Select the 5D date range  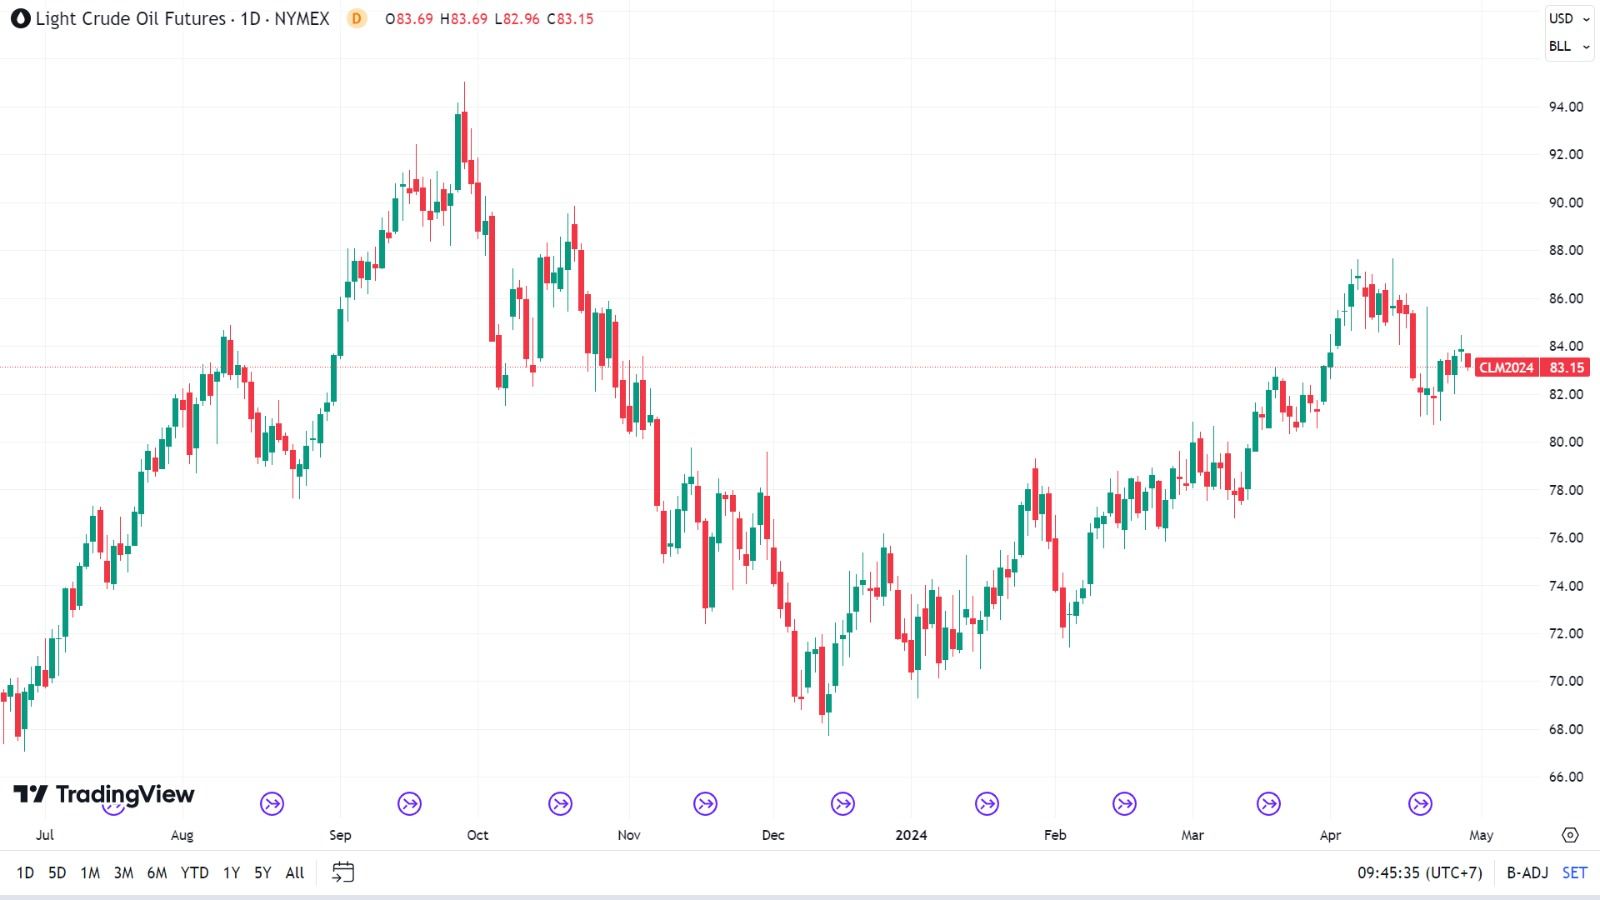click(57, 873)
